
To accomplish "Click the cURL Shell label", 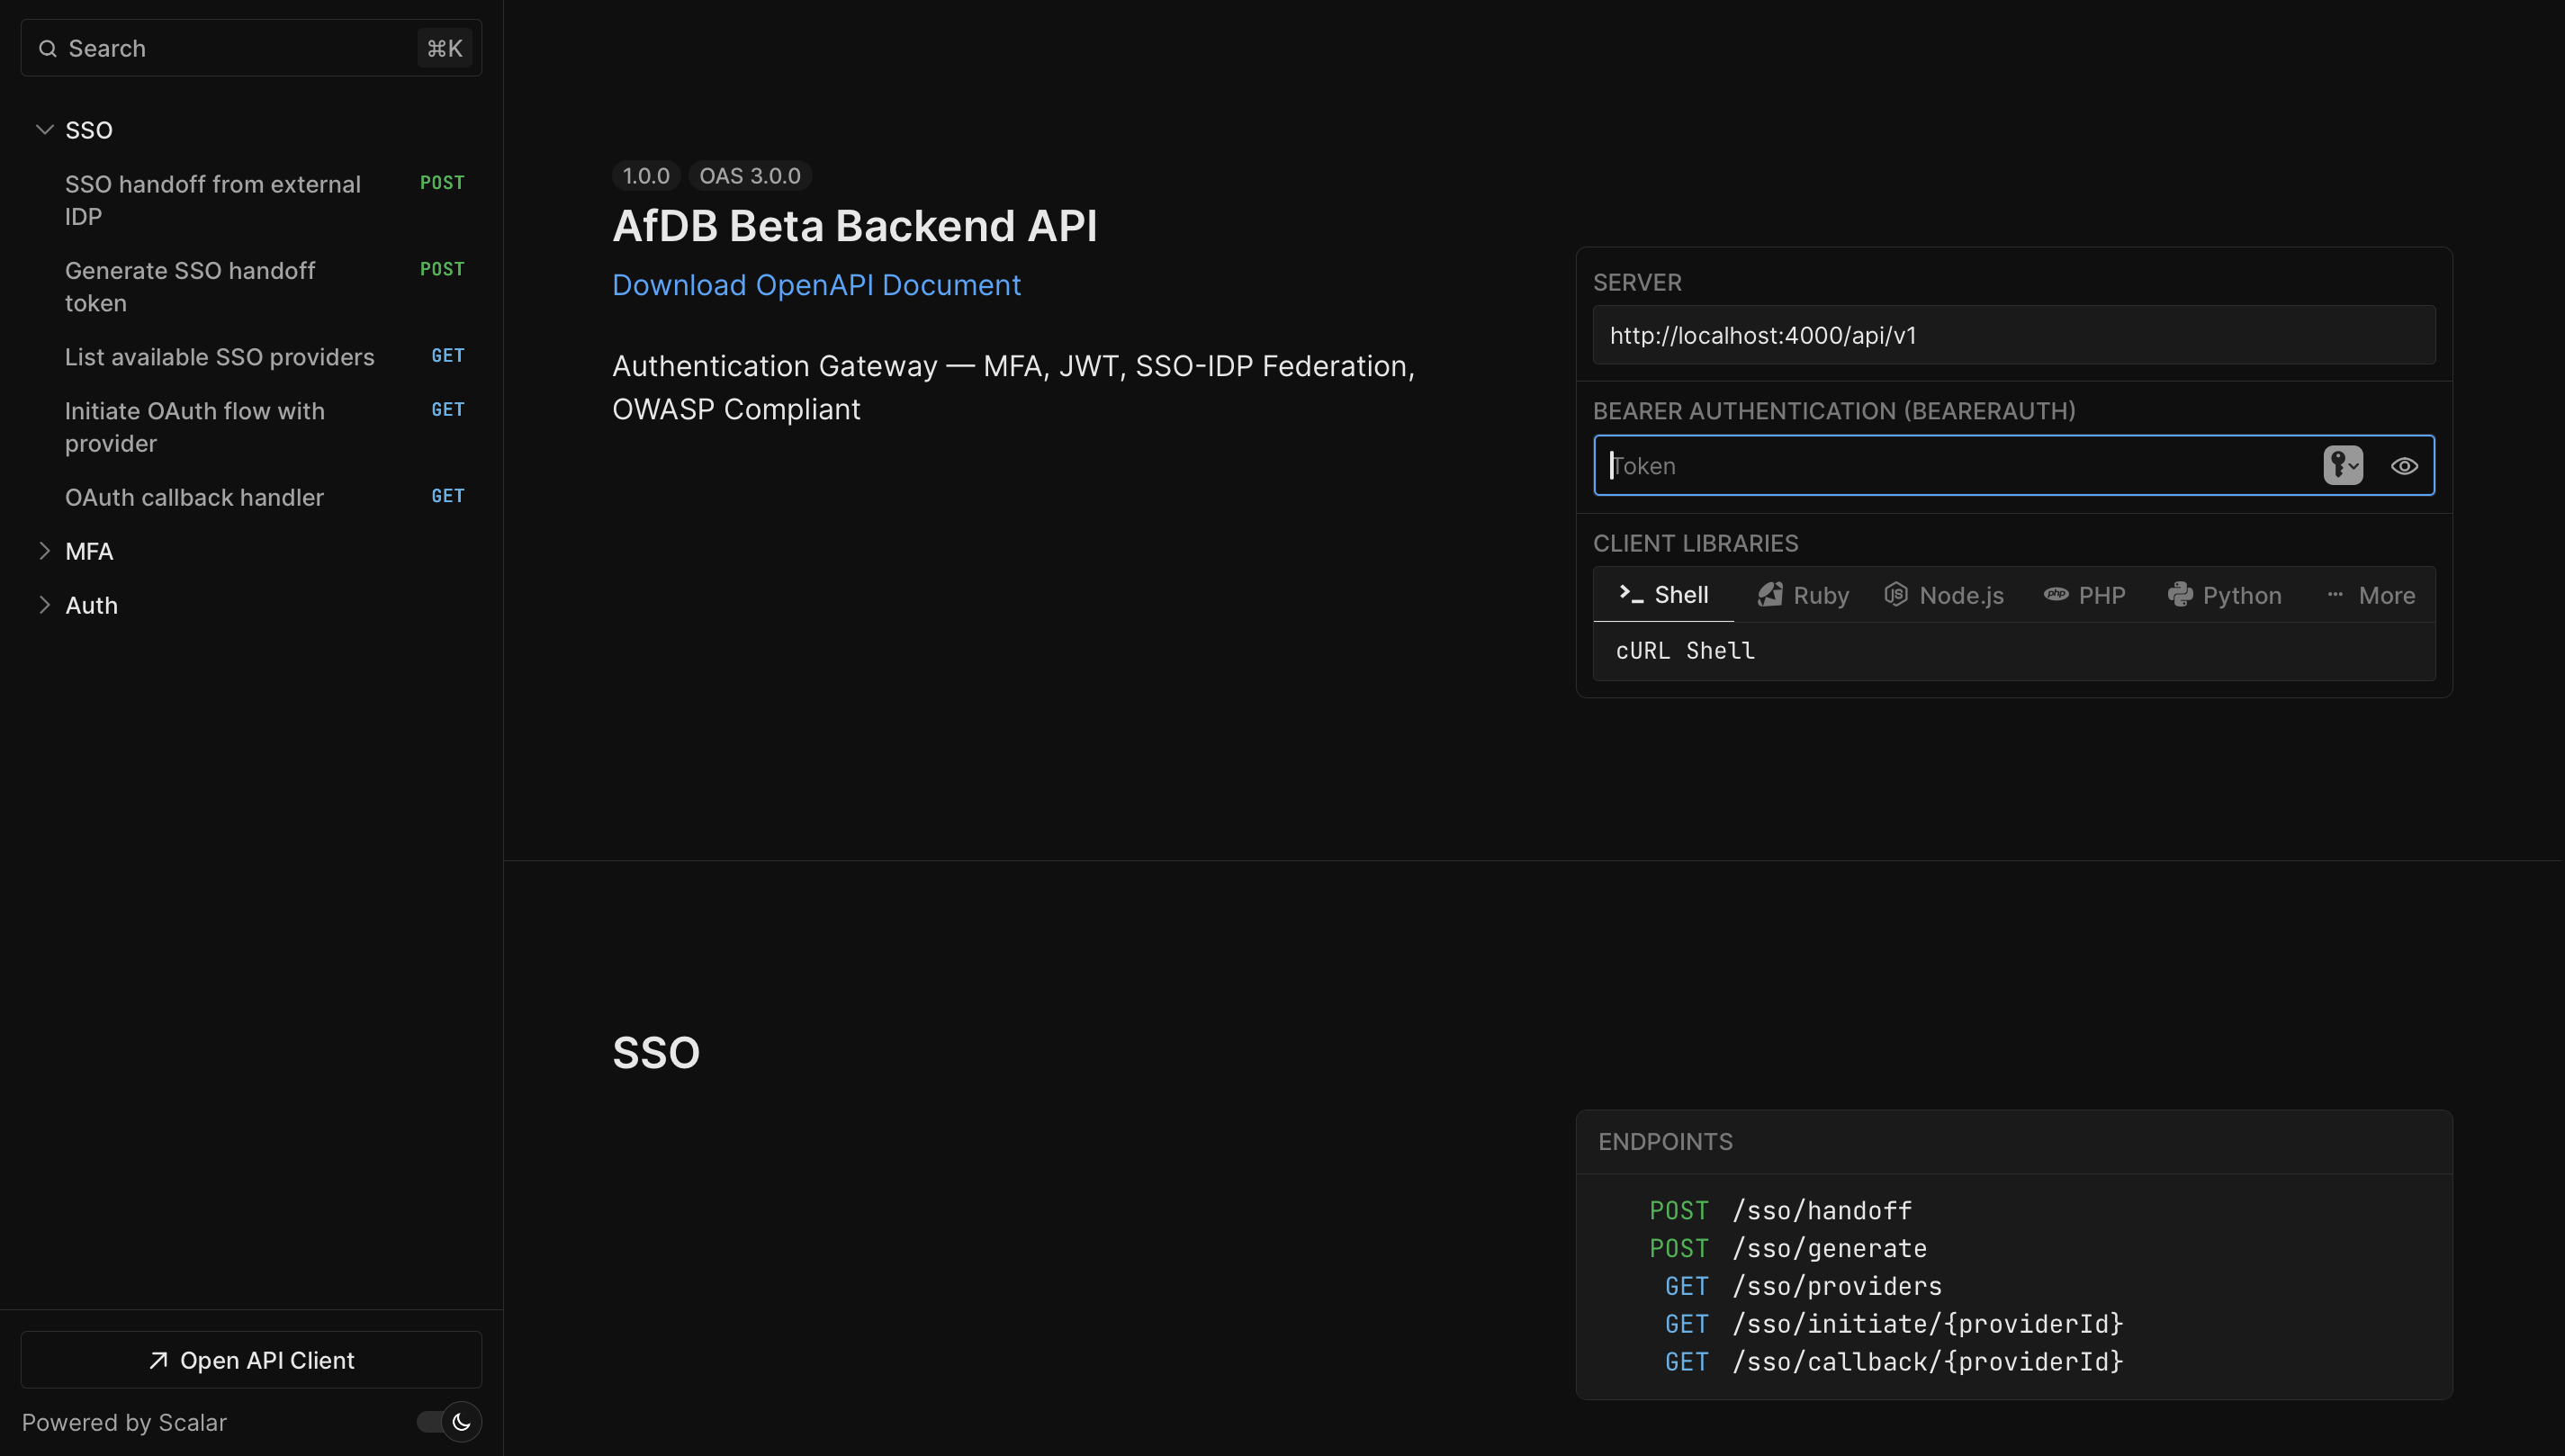I will pos(1684,651).
